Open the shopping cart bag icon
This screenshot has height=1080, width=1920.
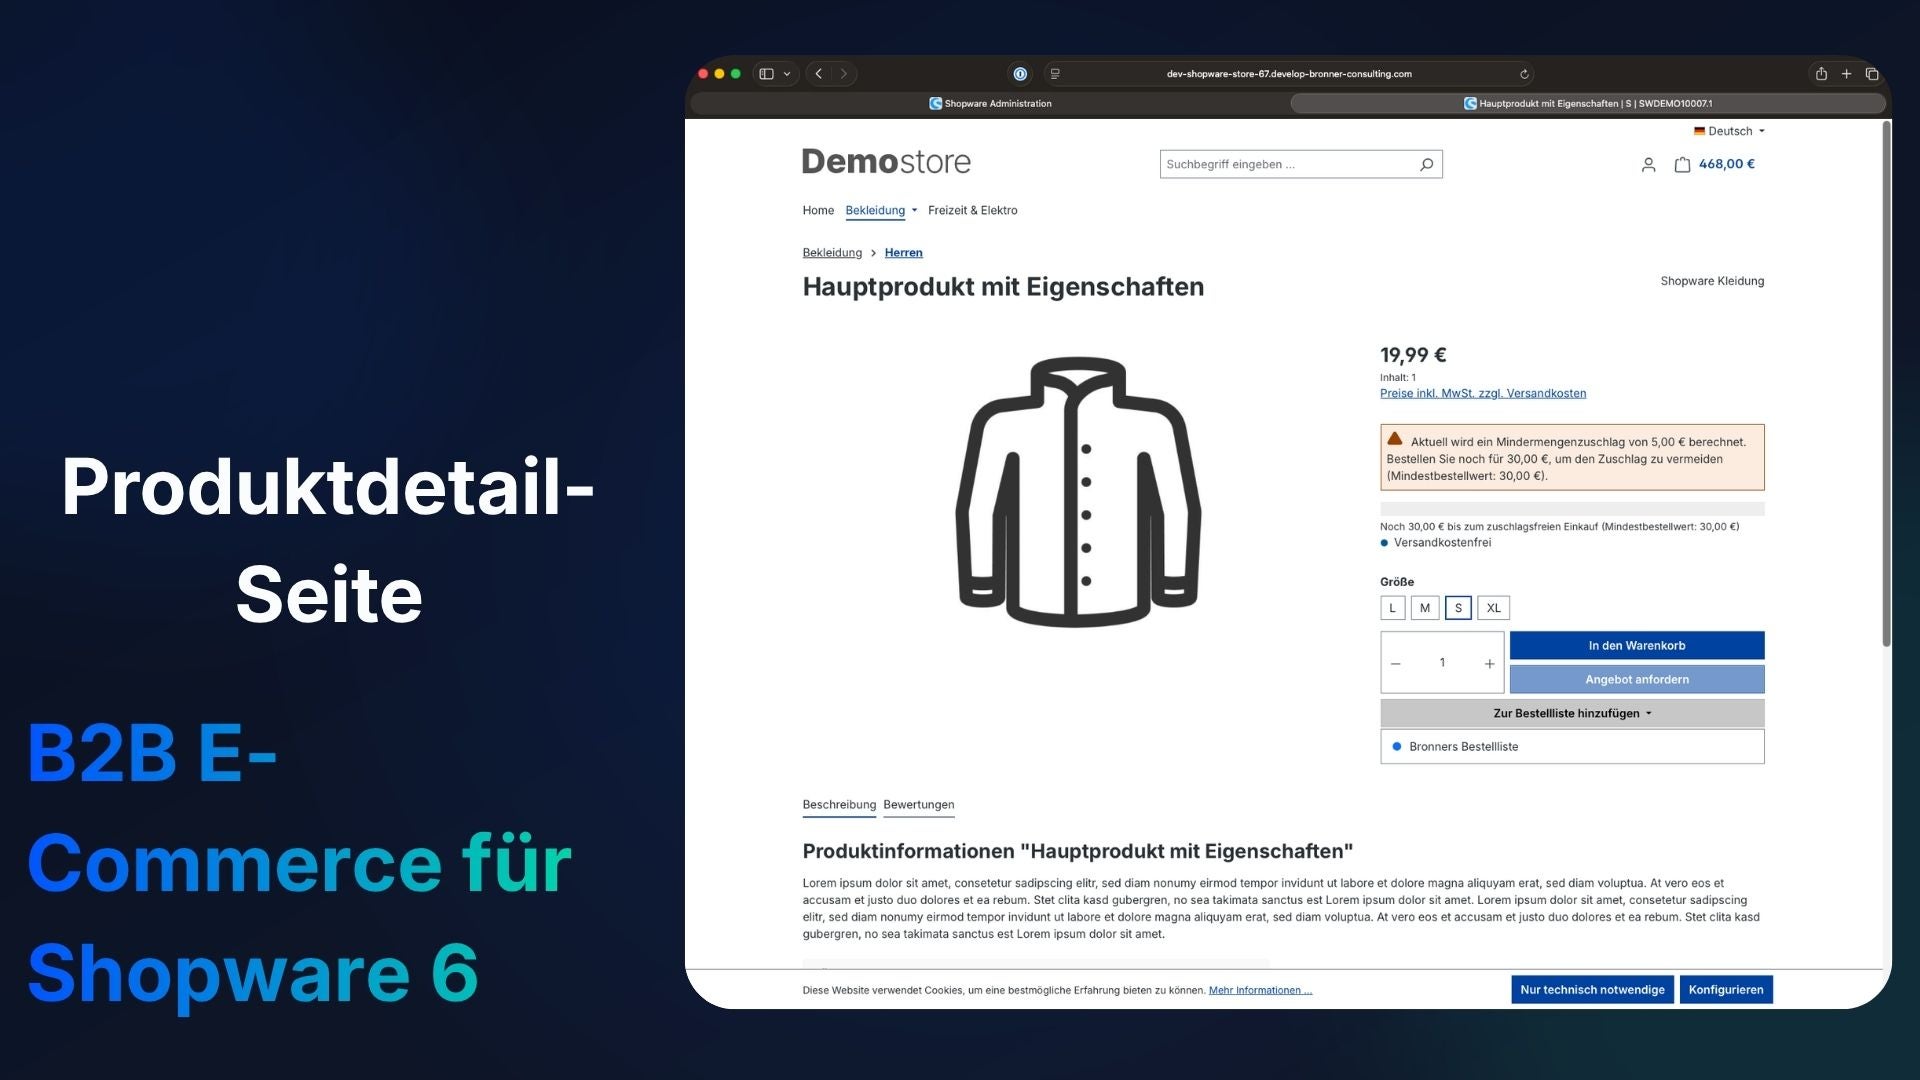click(x=1682, y=165)
